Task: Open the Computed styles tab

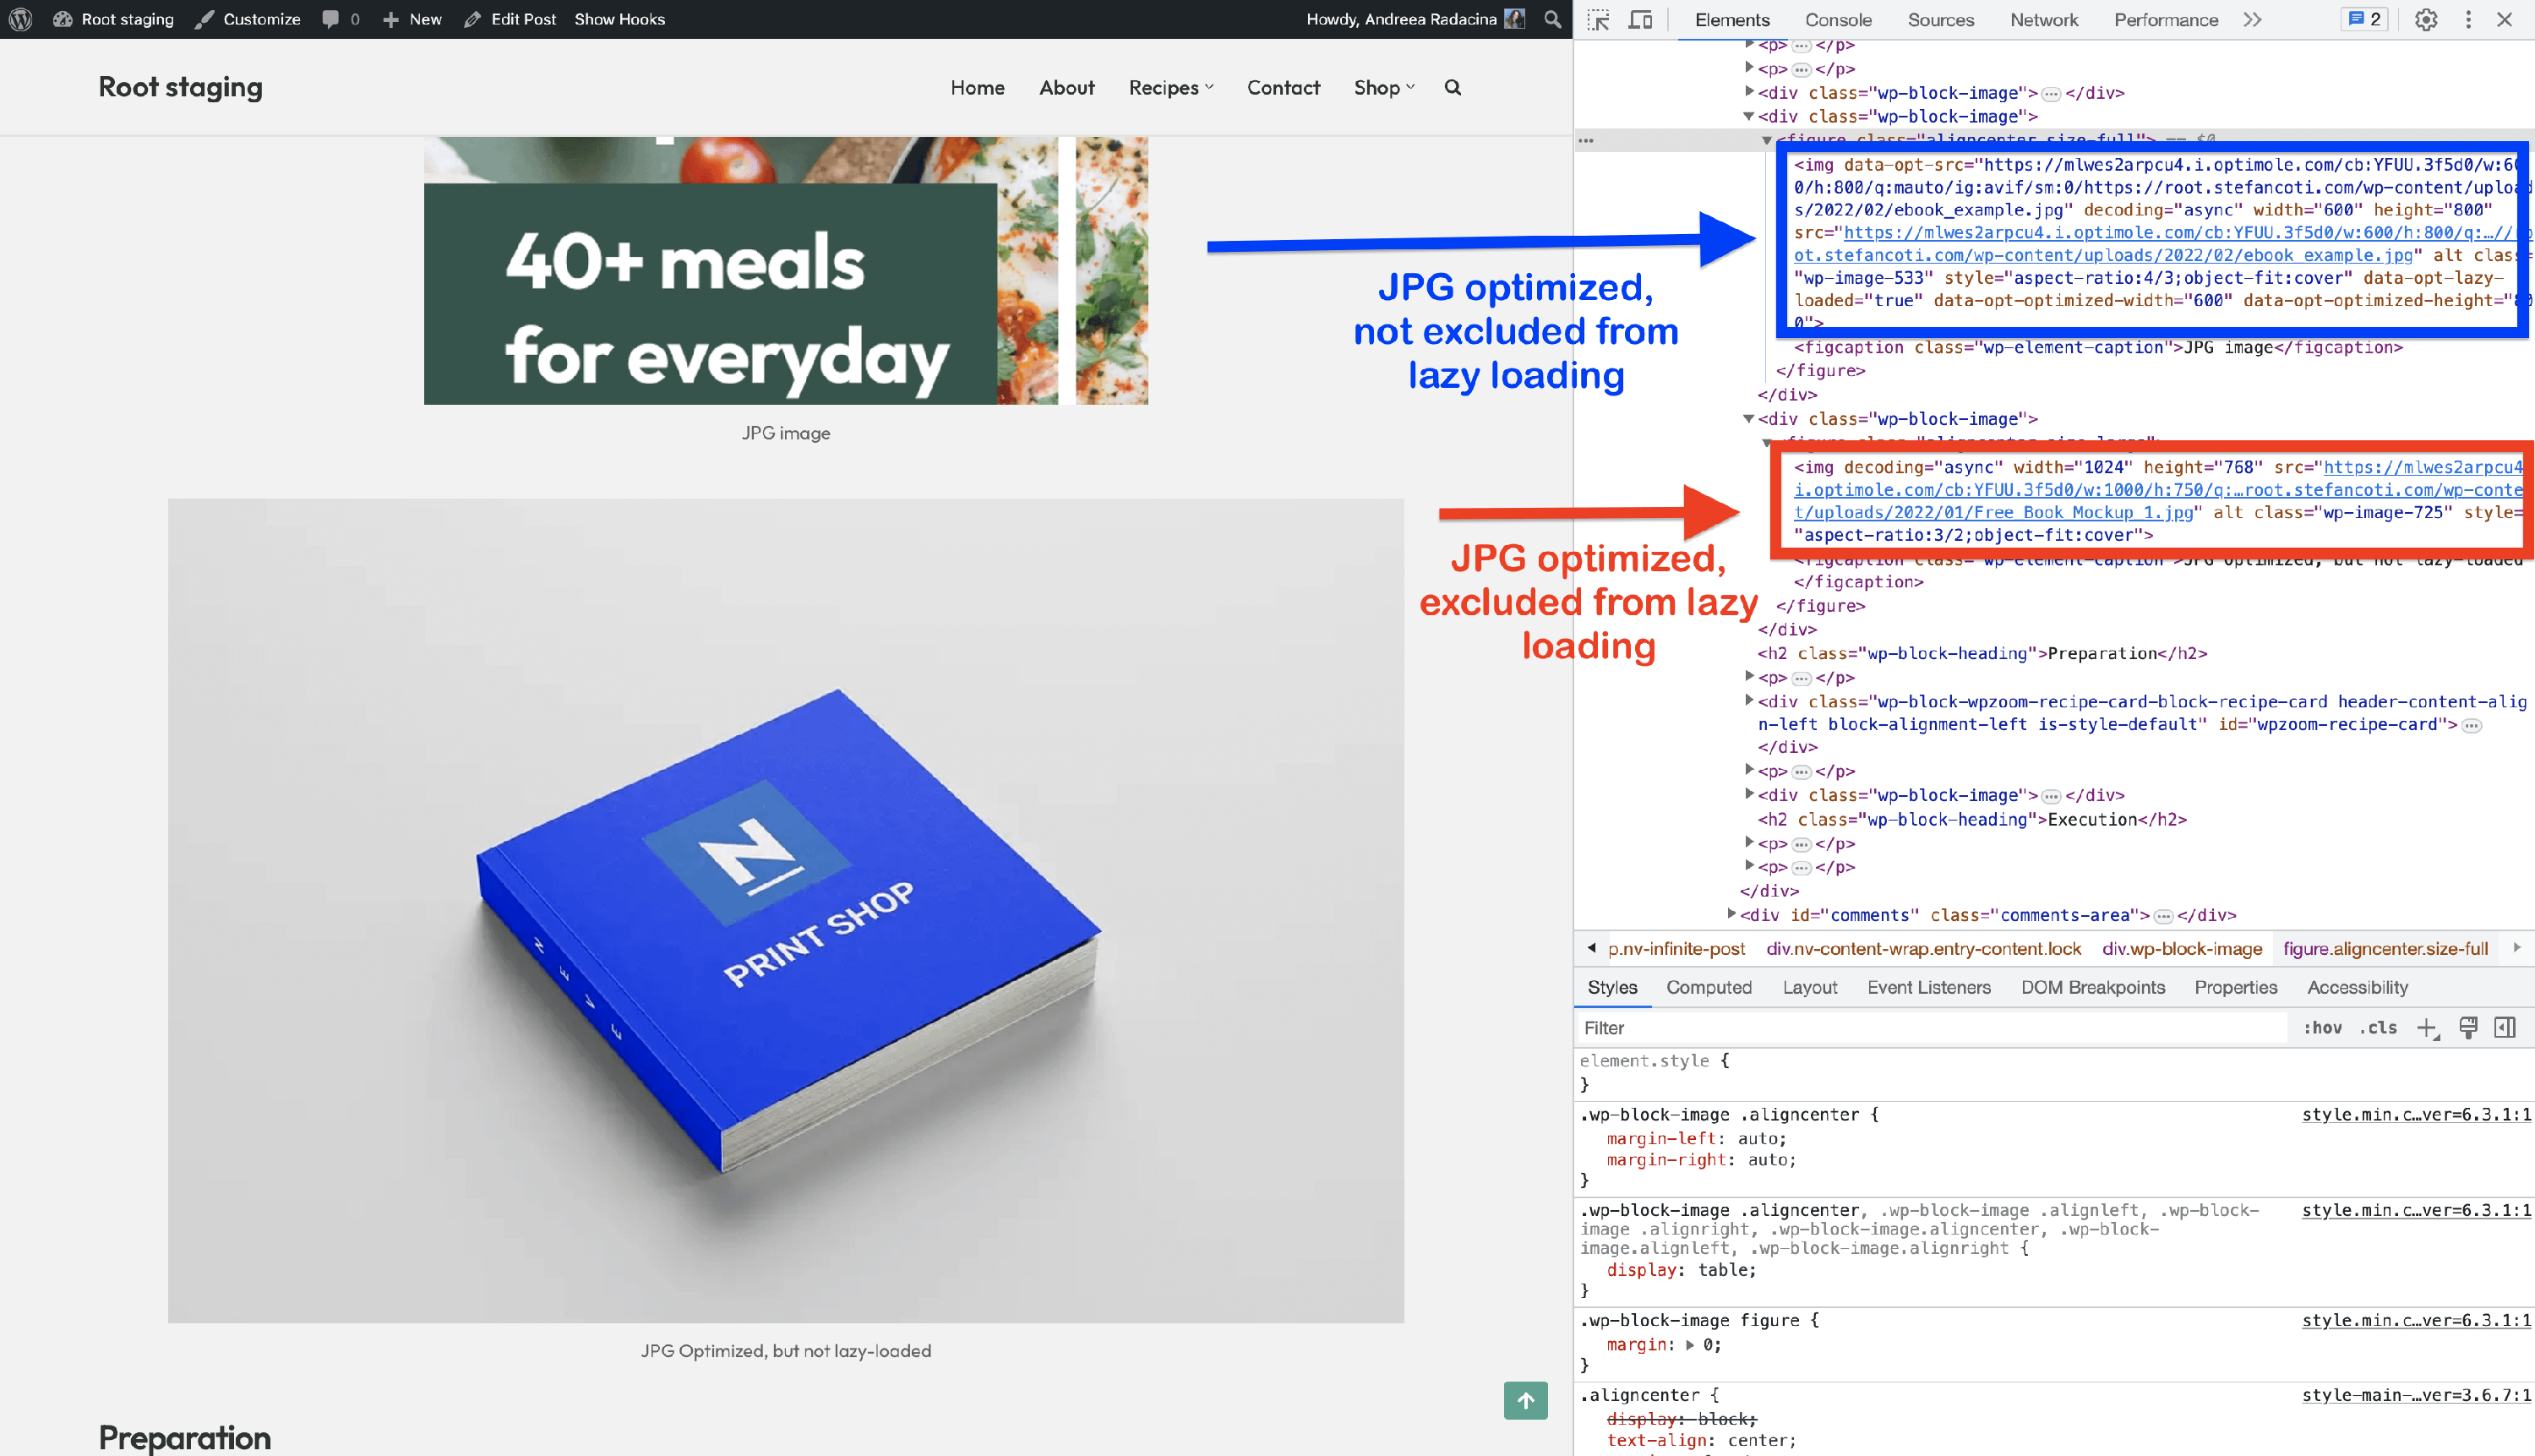Action: tap(1708, 987)
